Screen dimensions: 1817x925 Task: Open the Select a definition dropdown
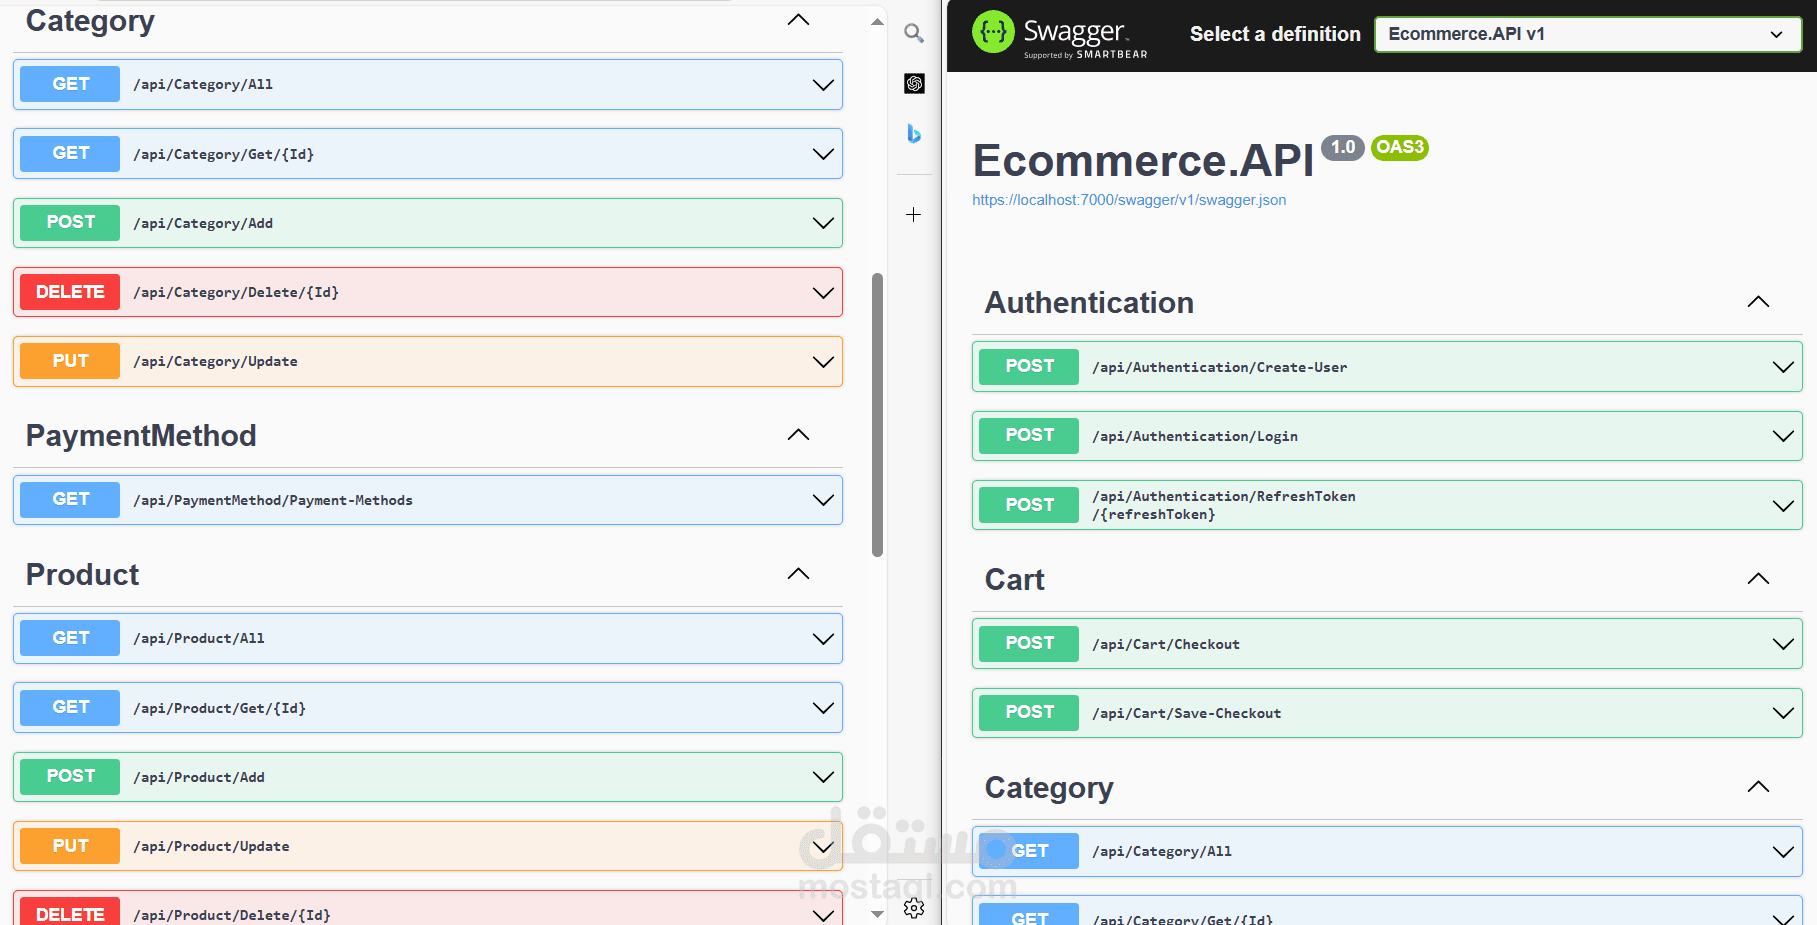tap(1588, 34)
